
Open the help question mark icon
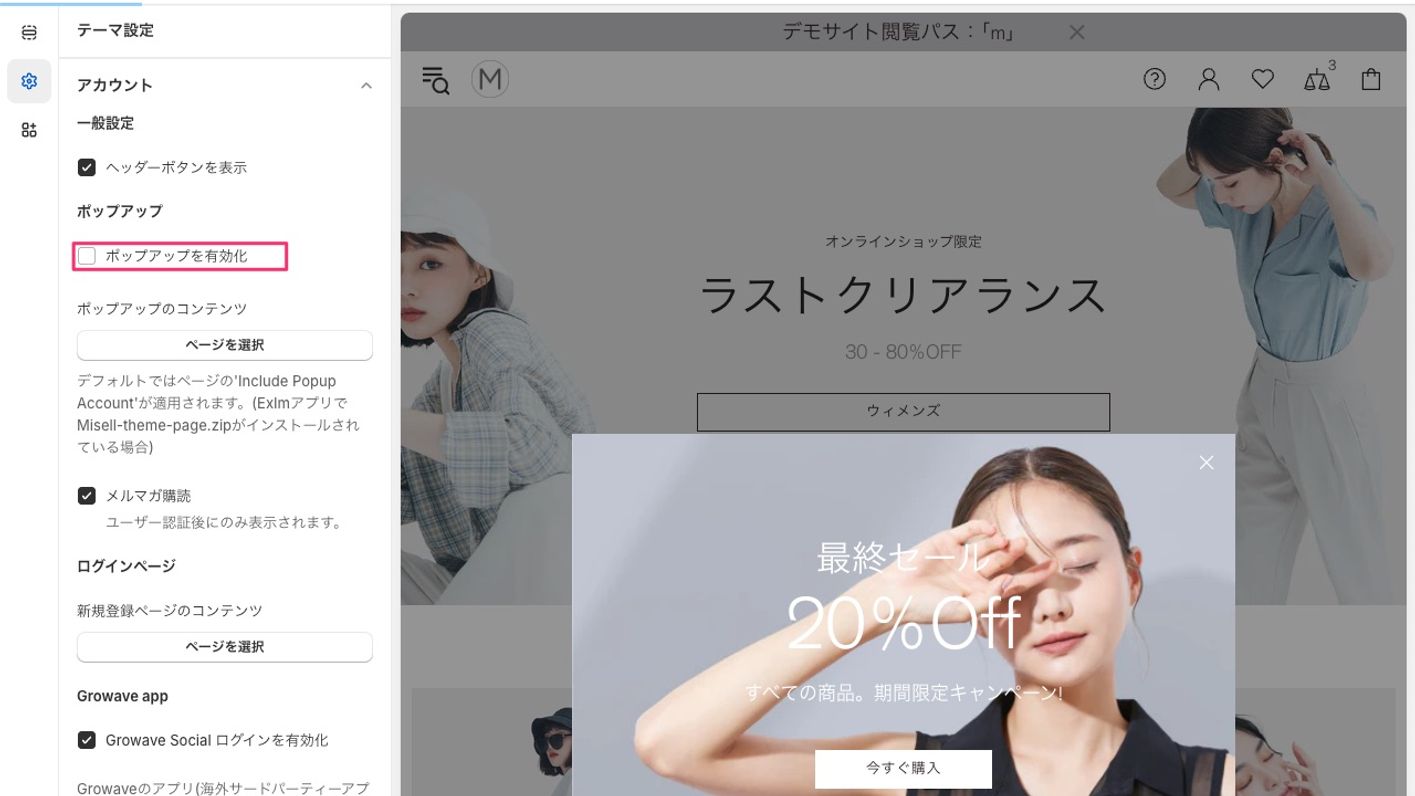coord(1155,79)
